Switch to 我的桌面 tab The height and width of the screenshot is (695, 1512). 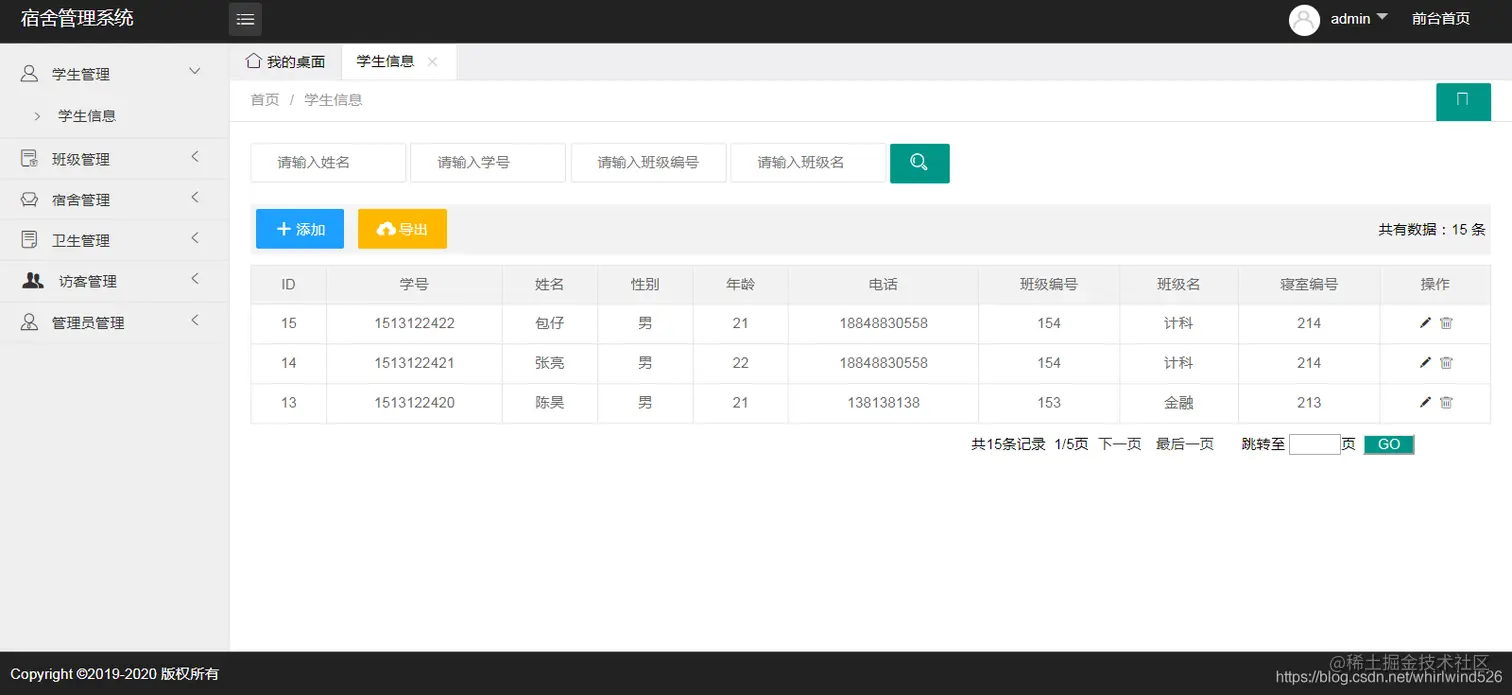point(285,62)
